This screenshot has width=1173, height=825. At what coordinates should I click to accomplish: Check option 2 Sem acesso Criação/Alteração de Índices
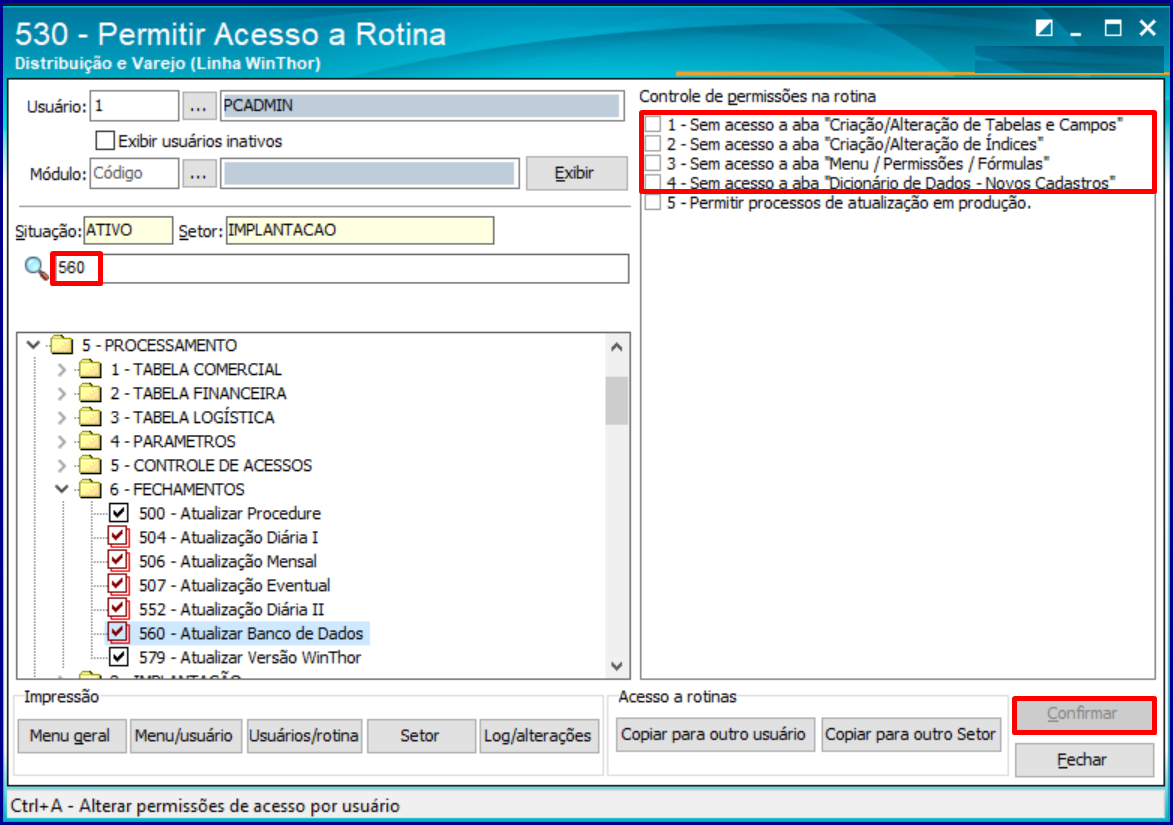click(653, 144)
